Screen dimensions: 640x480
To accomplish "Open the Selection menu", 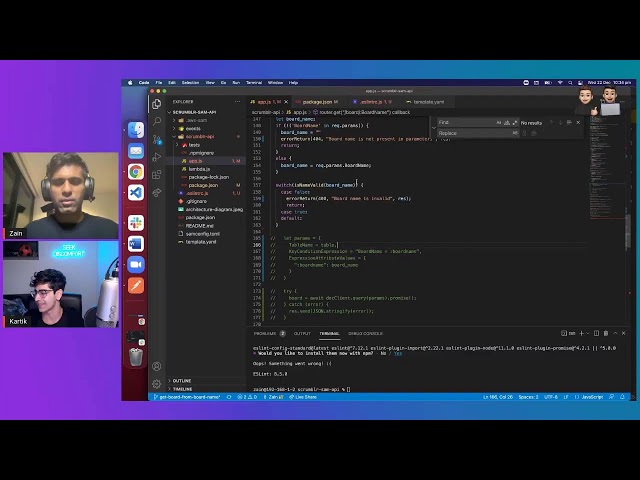I will click(190, 83).
